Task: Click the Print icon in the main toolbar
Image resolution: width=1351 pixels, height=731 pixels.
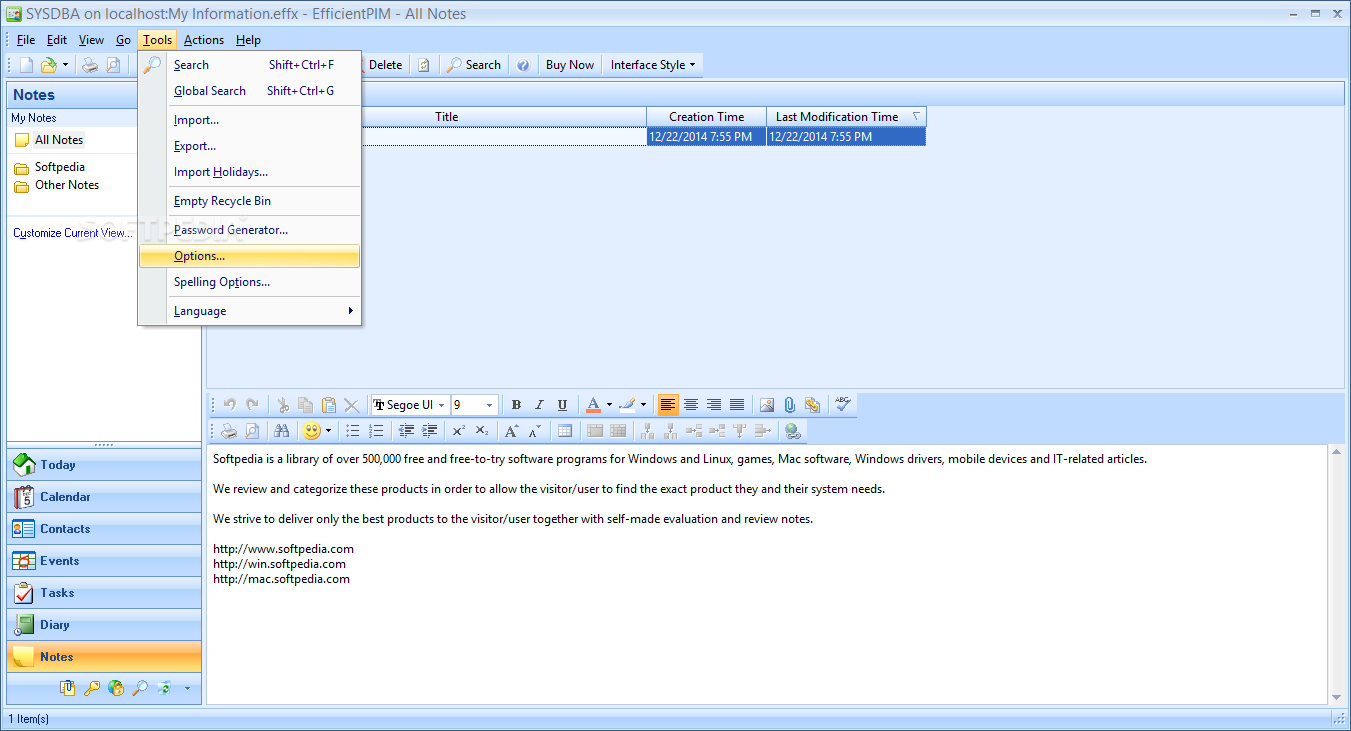Action: pyautogui.click(x=90, y=65)
